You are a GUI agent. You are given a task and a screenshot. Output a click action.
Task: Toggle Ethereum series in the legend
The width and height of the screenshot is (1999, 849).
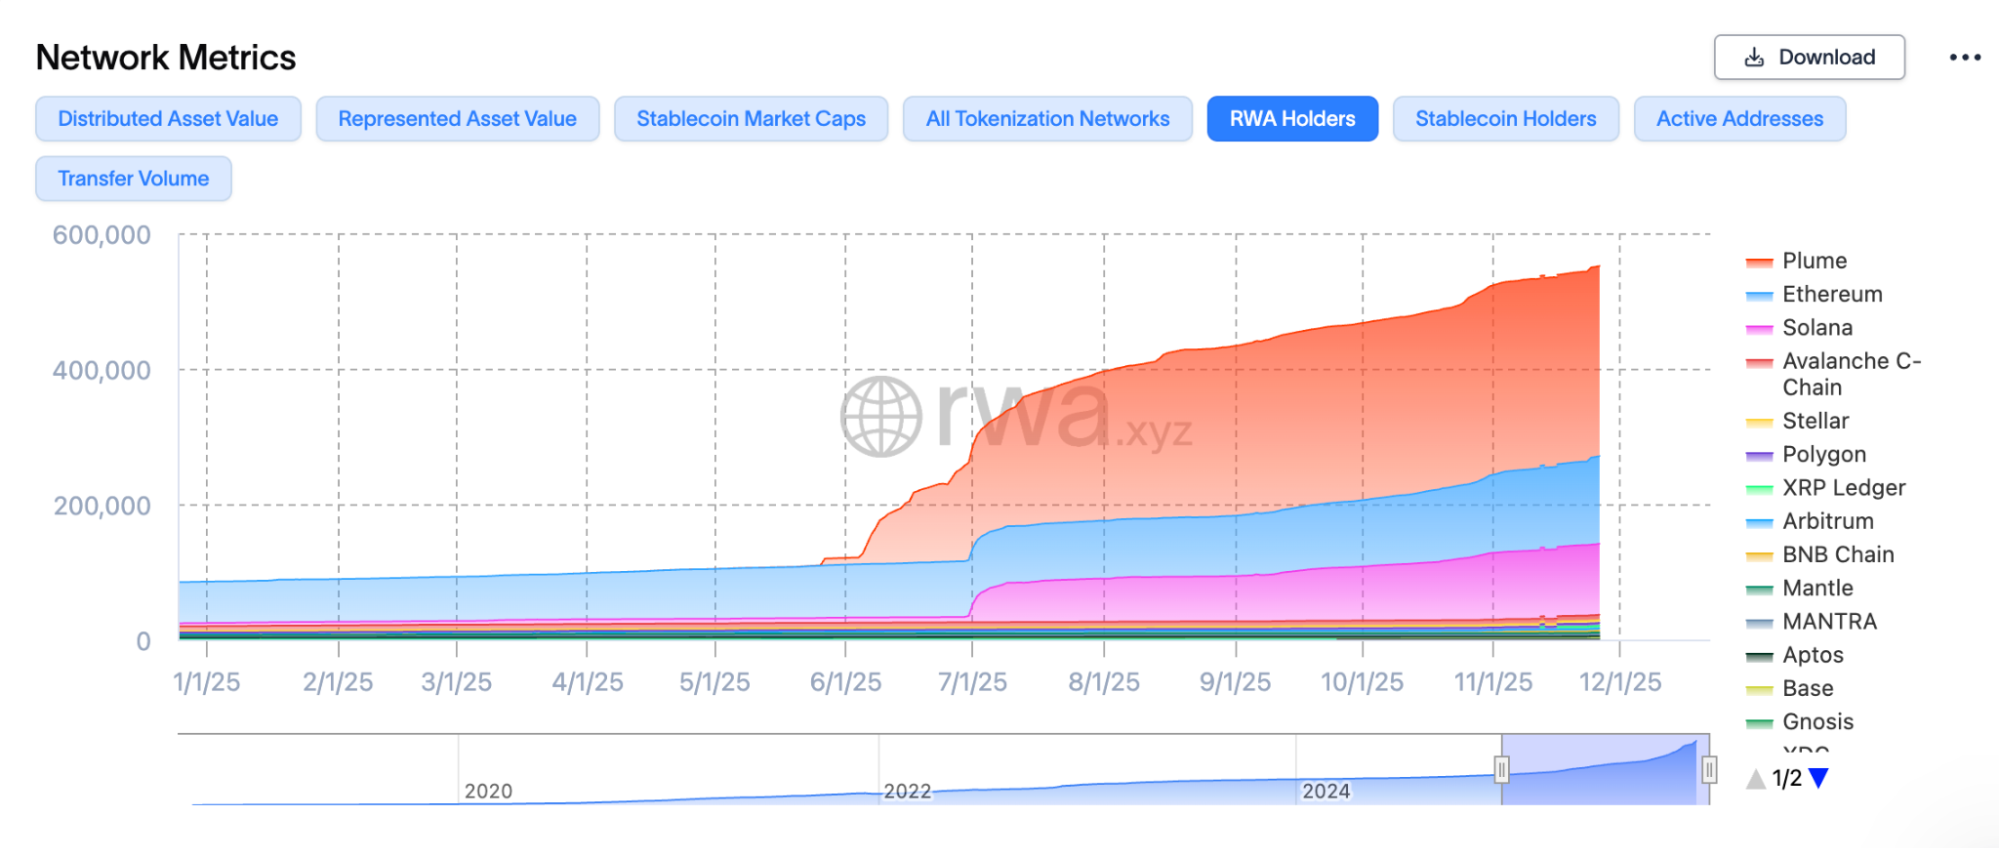tap(1831, 294)
